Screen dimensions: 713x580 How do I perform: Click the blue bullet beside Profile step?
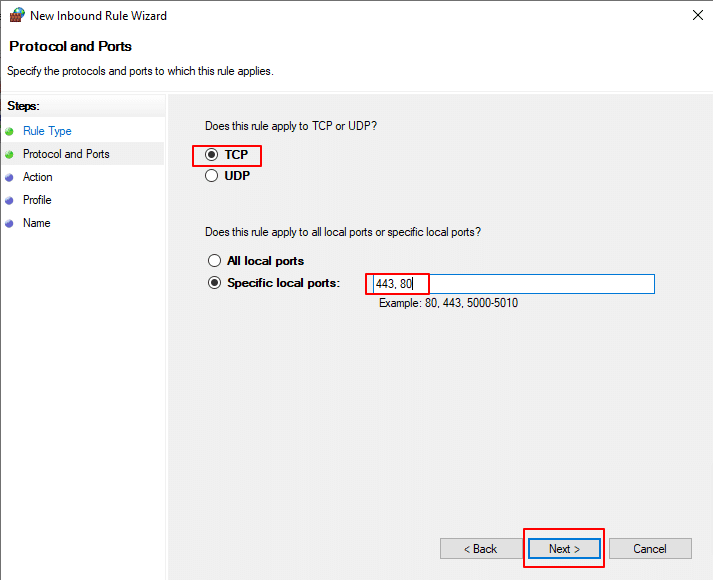coord(10,200)
